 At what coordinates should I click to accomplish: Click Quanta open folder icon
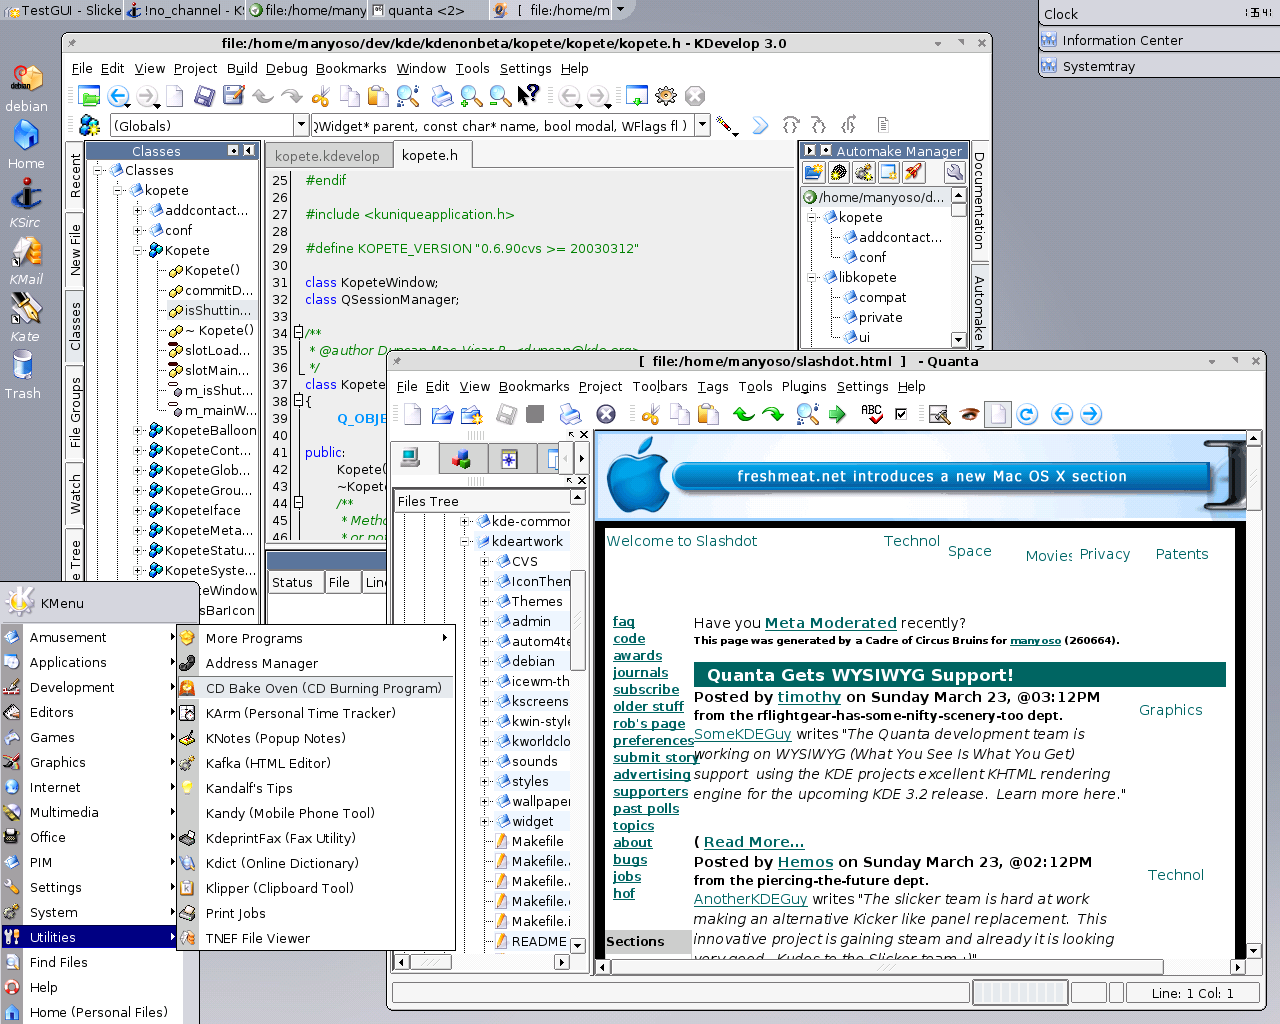coord(442,414)
